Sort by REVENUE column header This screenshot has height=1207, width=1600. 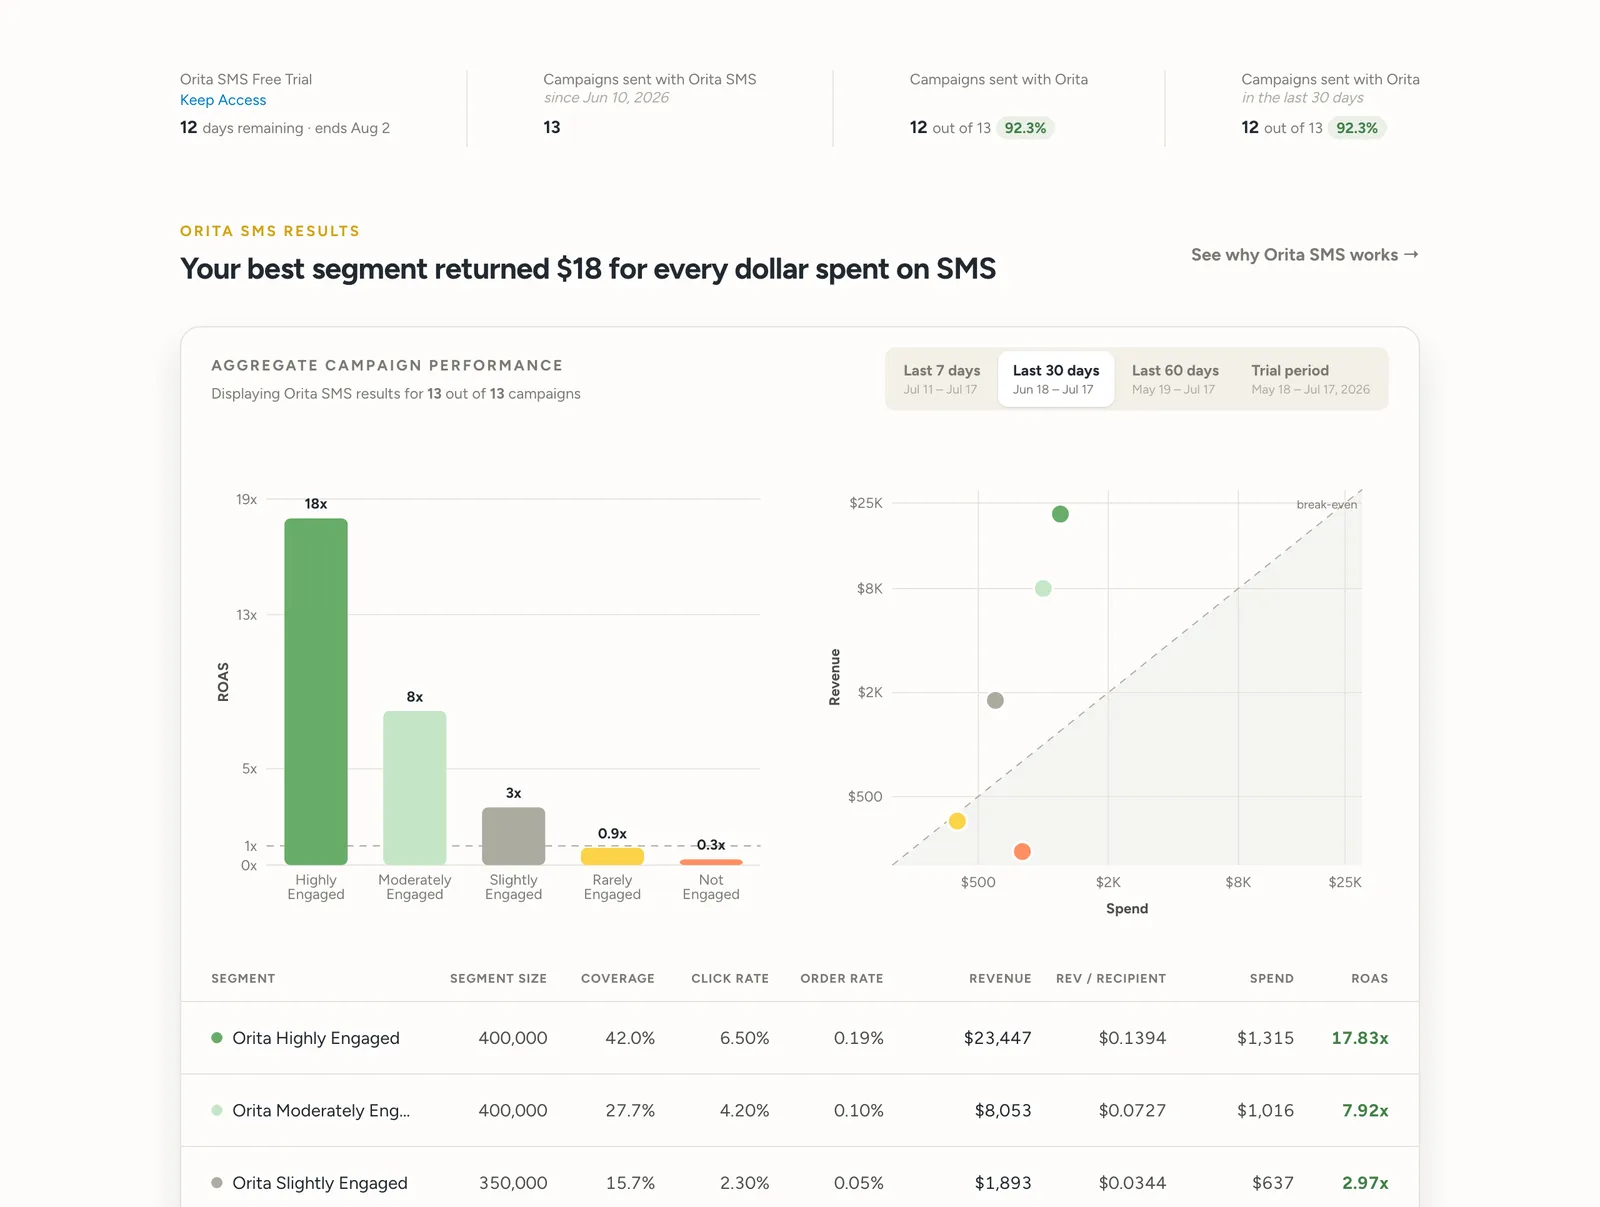click(1000, 978)
